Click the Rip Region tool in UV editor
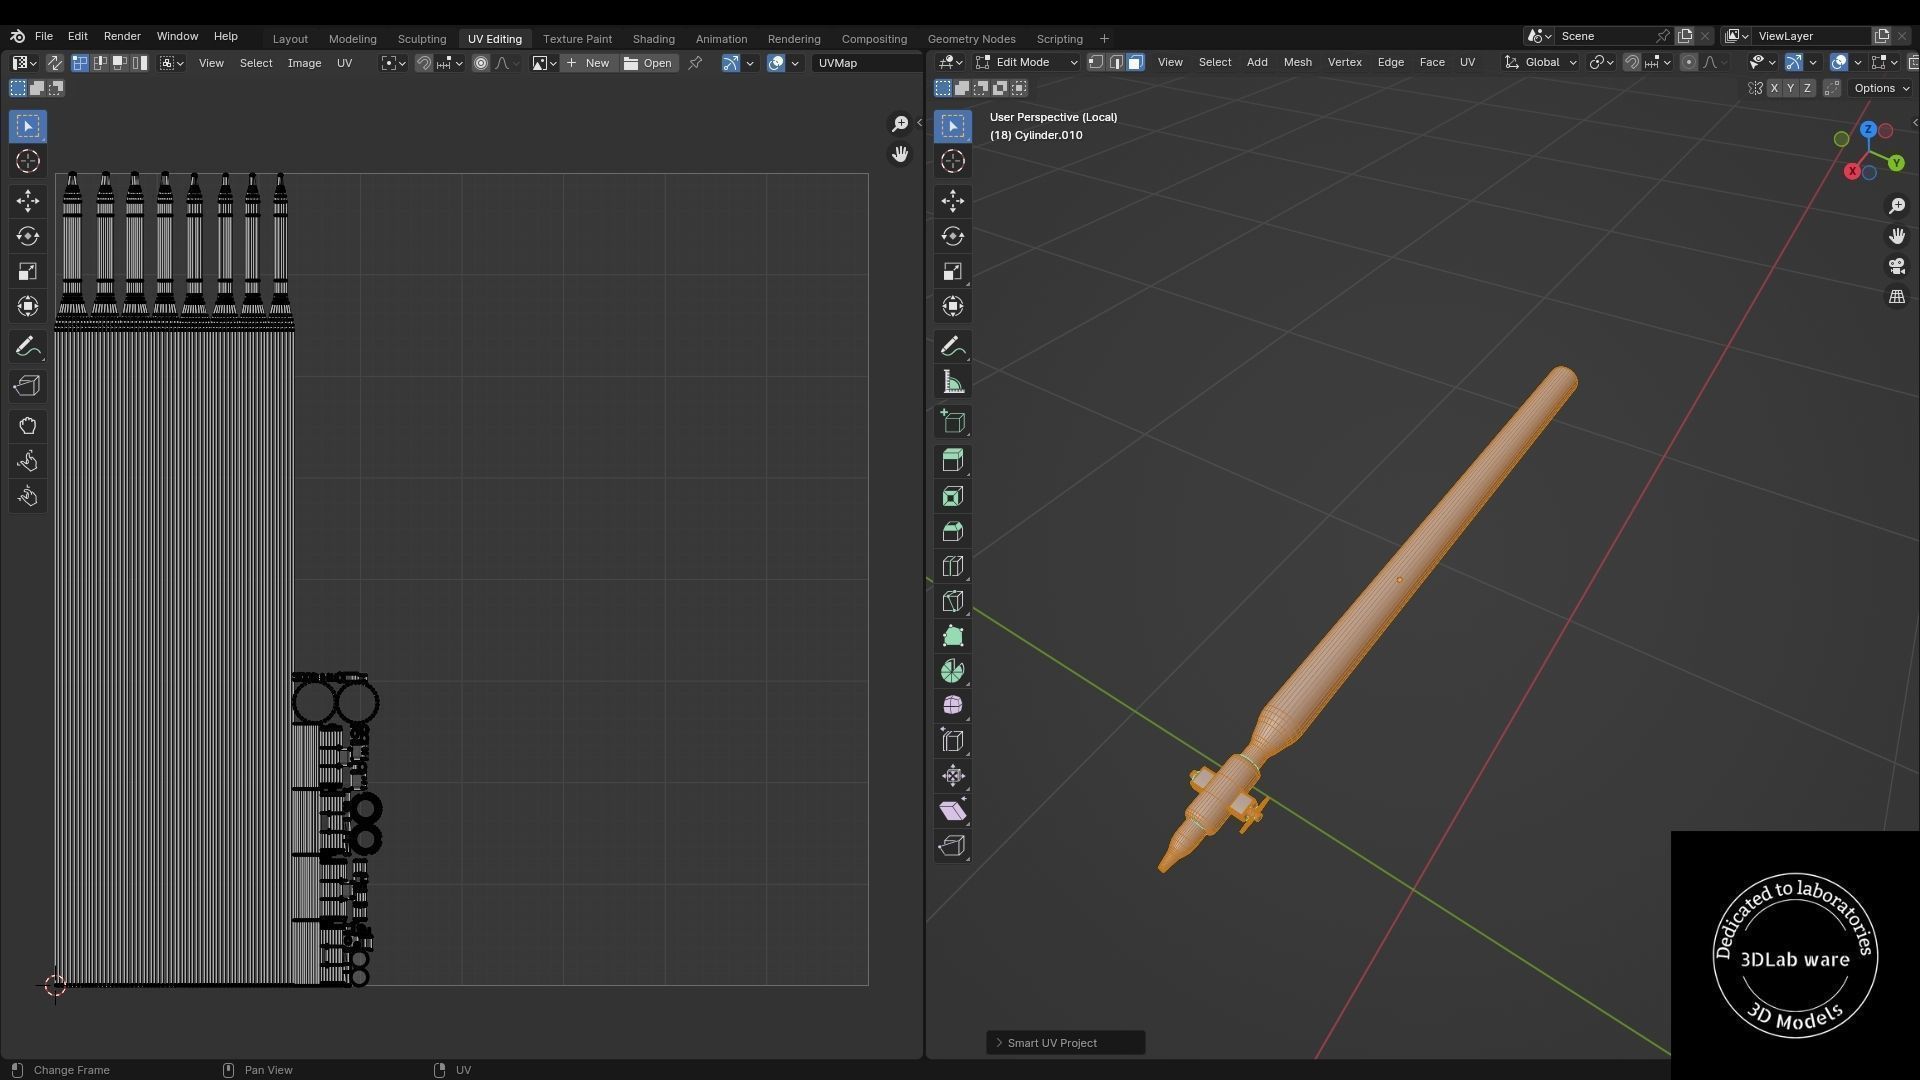Viewport: 1920px width, 1080px height. (x=27, y=386)
